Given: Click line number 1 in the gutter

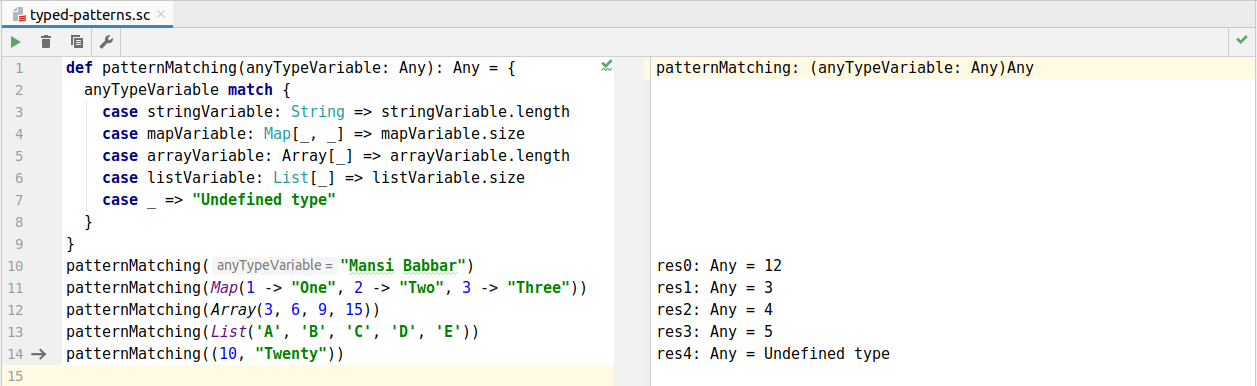Looking at the screenshot, I should tap(19, 68).
